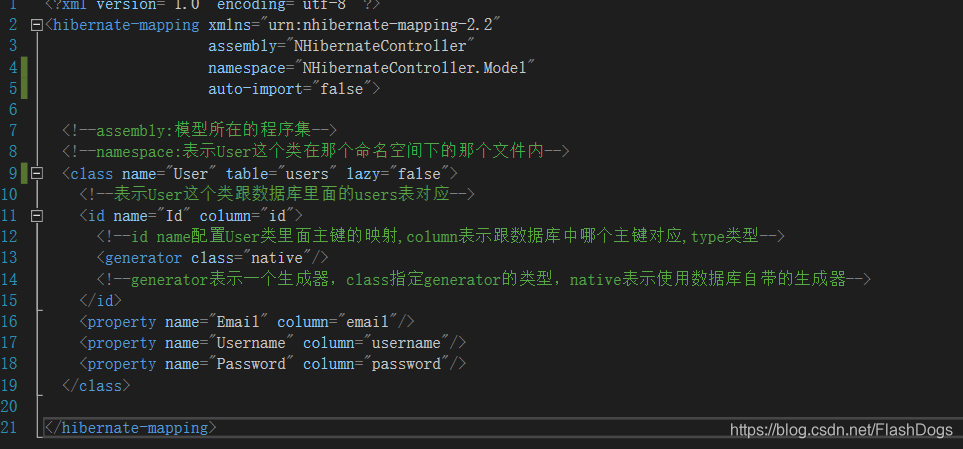The image size is (963, 449).
Task: Click namespace value "NHibernateController.Model"
Action: (415, 68)
